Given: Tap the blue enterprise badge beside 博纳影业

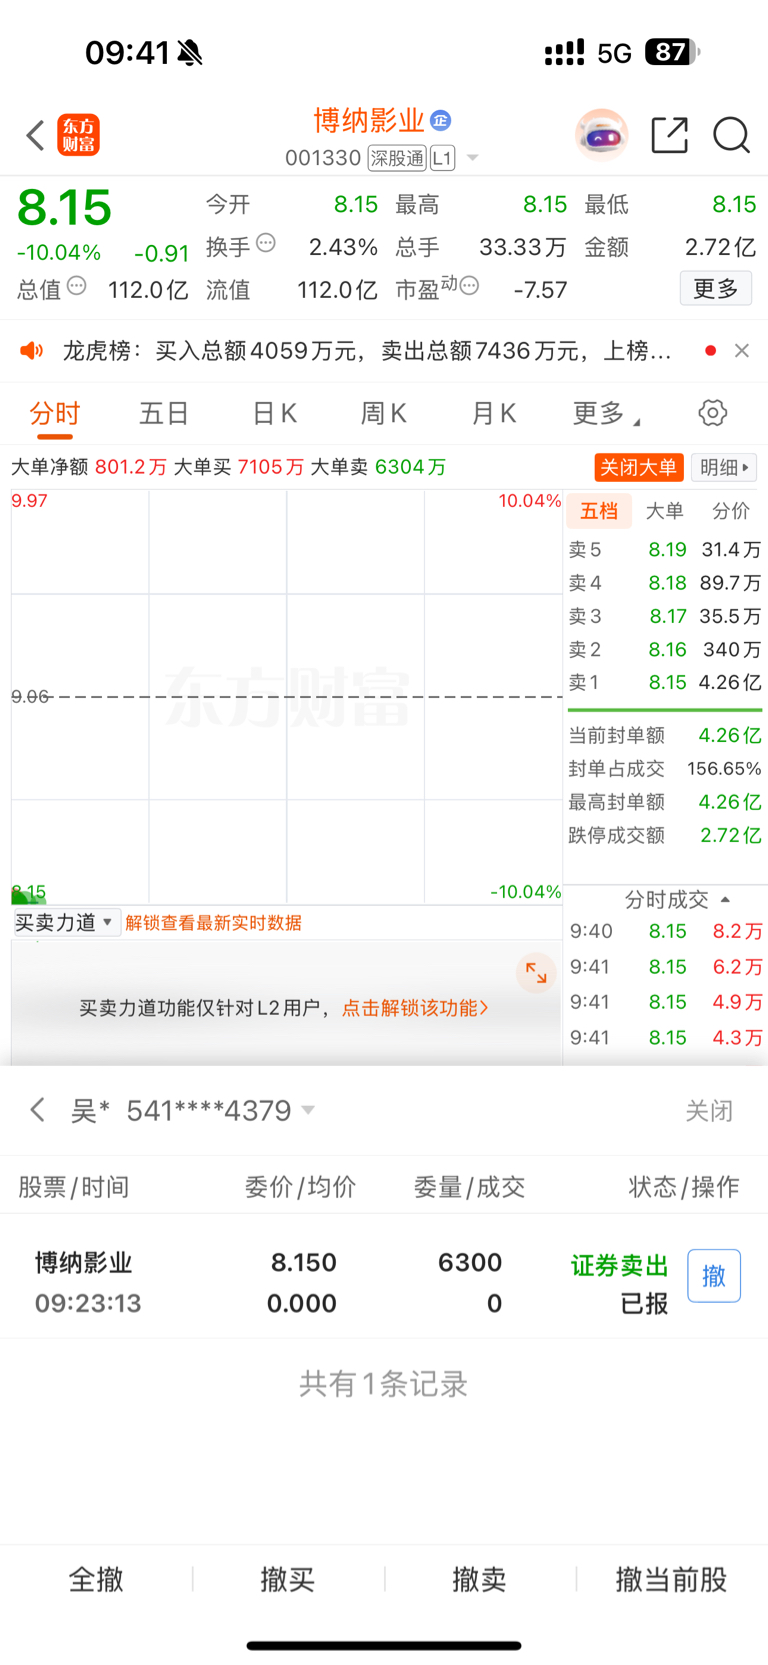Looking at the screenshot, I should [x=440, y=121].
